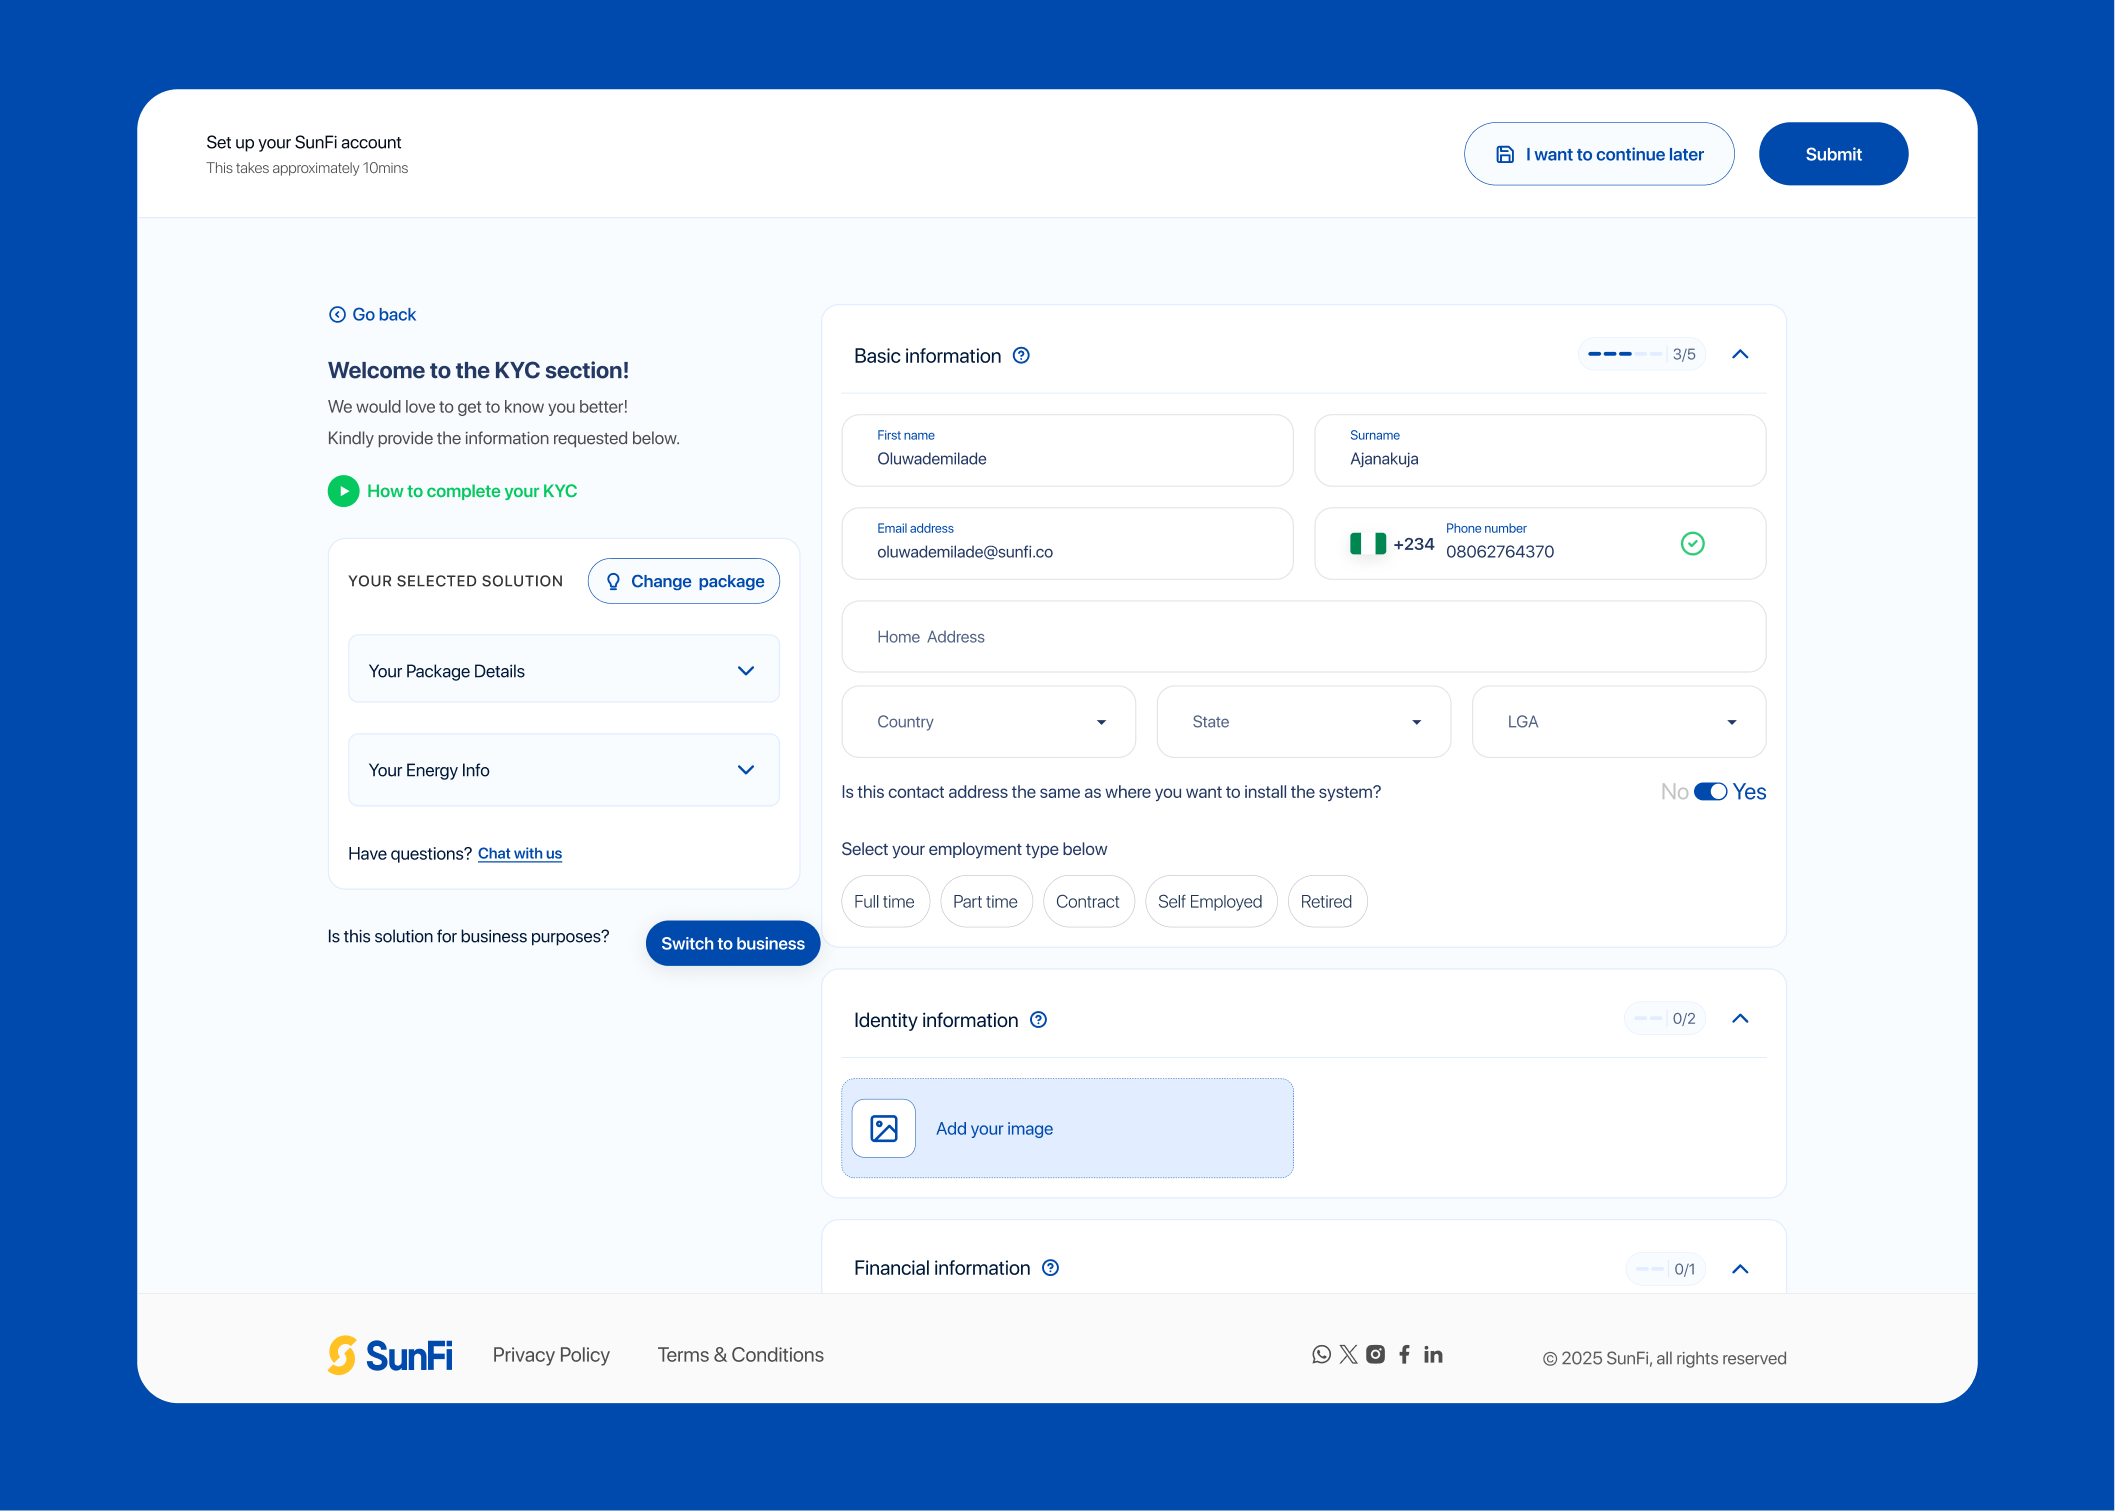Open the State dropdown
2115x1511 pixels.
(1302, 722)
